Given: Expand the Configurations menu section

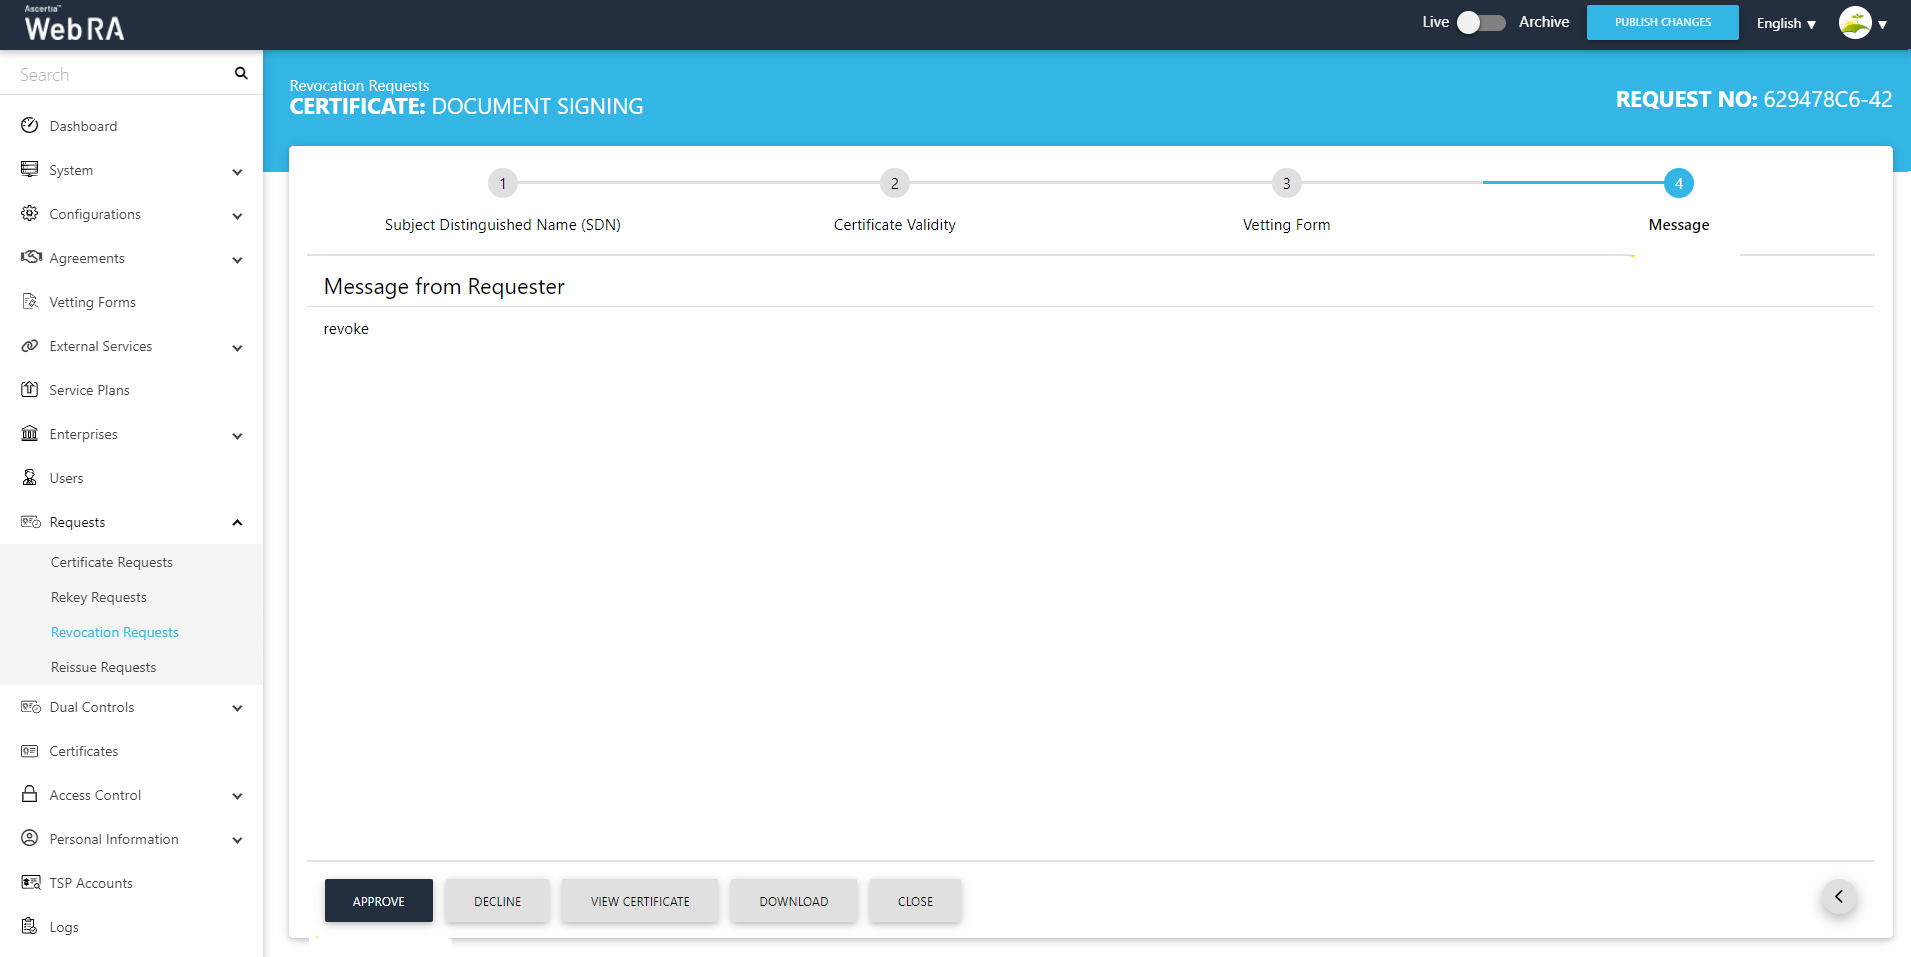Looking at the screenshot, I should (x=237, y=215).
